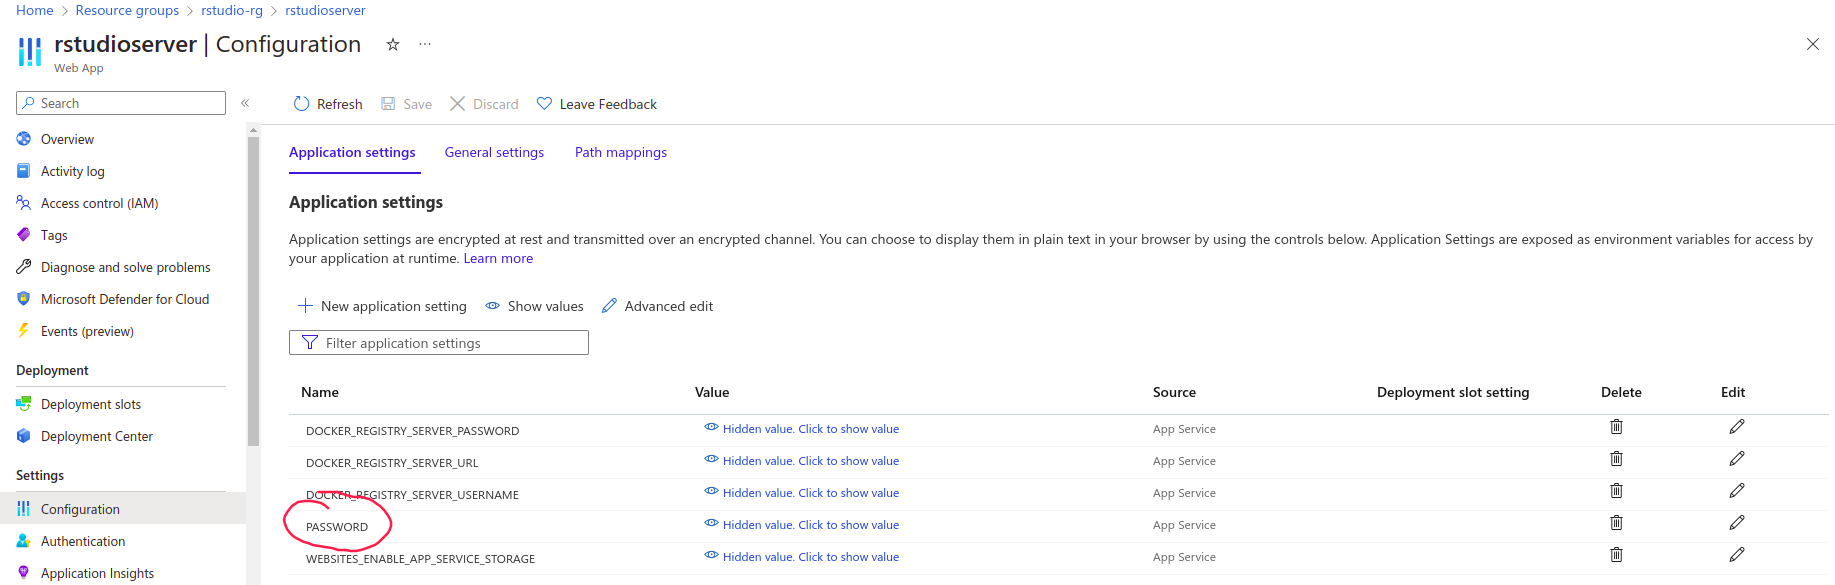The width and height of the screenshot is (1835, 585).
Task: Edit the DOCKER_REGISTRY_SERVER_PASSWORD setting
Action: pyautogui.click(x=1737, y=427)
